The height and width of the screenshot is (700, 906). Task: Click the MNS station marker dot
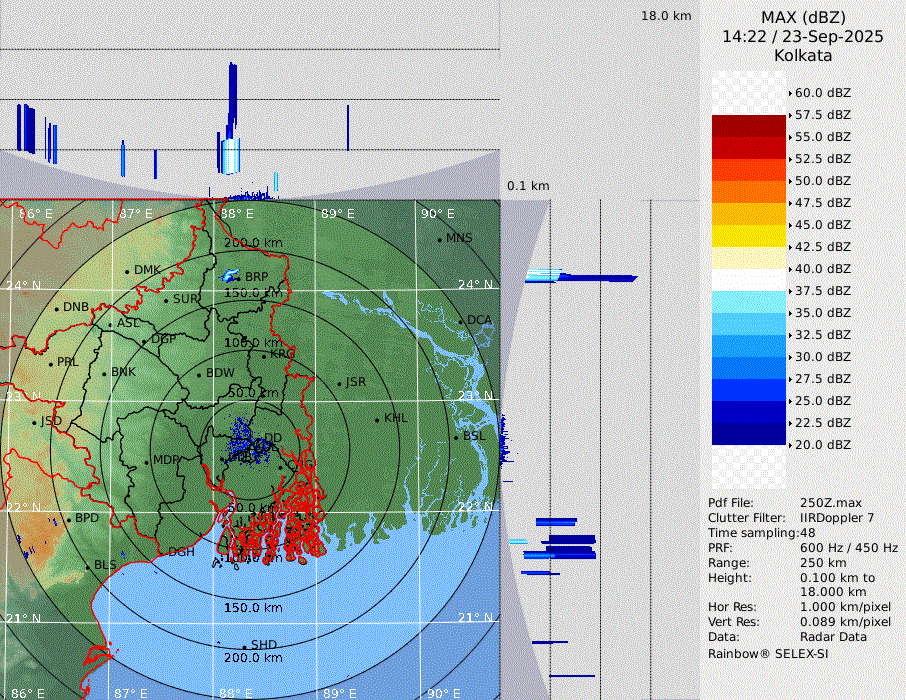[439, 240]
